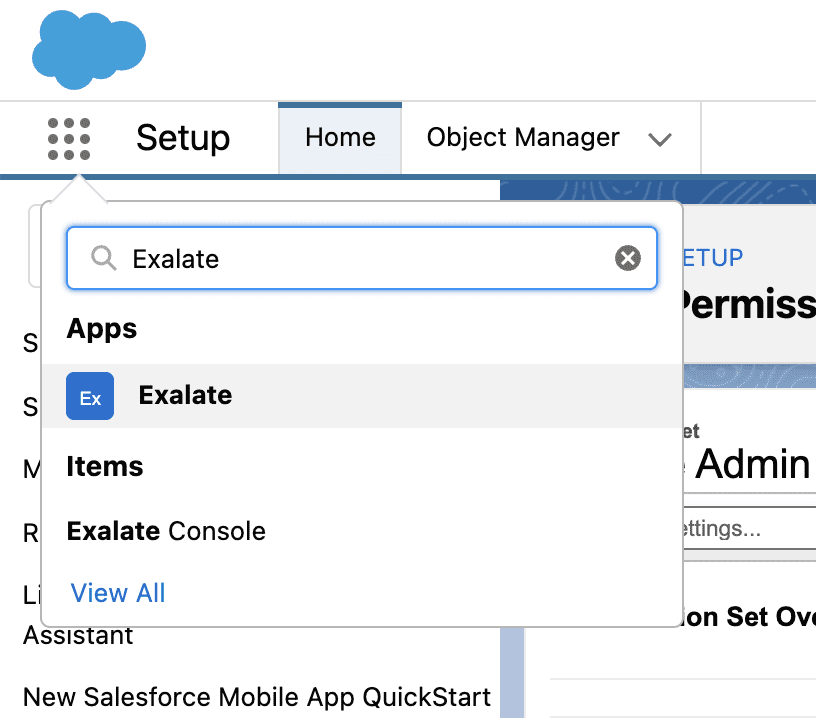Click the Setup app name label

pos(183,138)
